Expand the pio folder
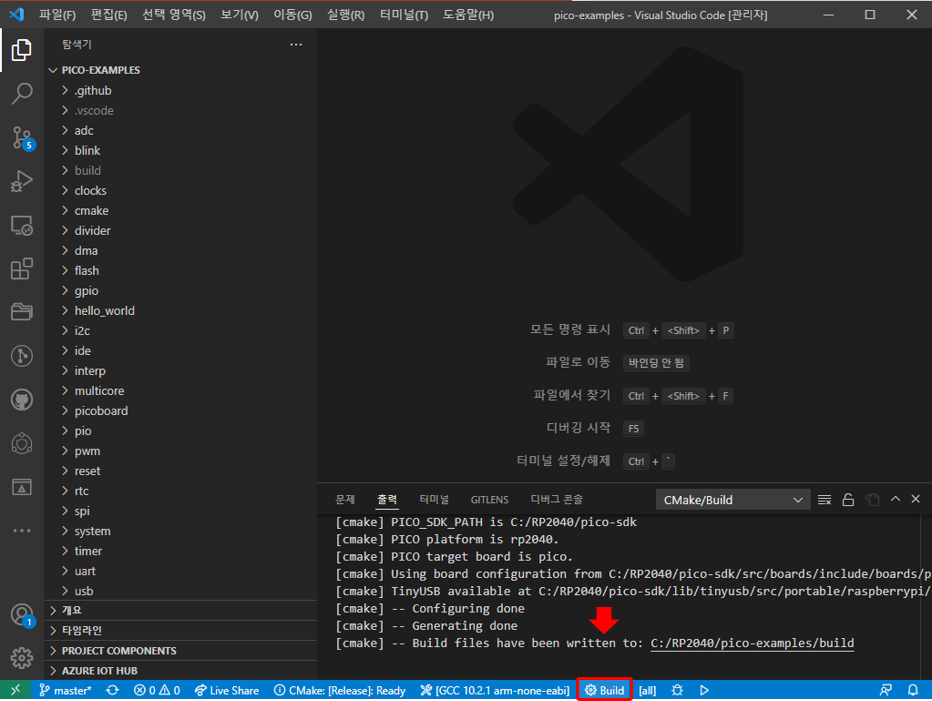The image size is (932, 701). click(x=181, y=430)
